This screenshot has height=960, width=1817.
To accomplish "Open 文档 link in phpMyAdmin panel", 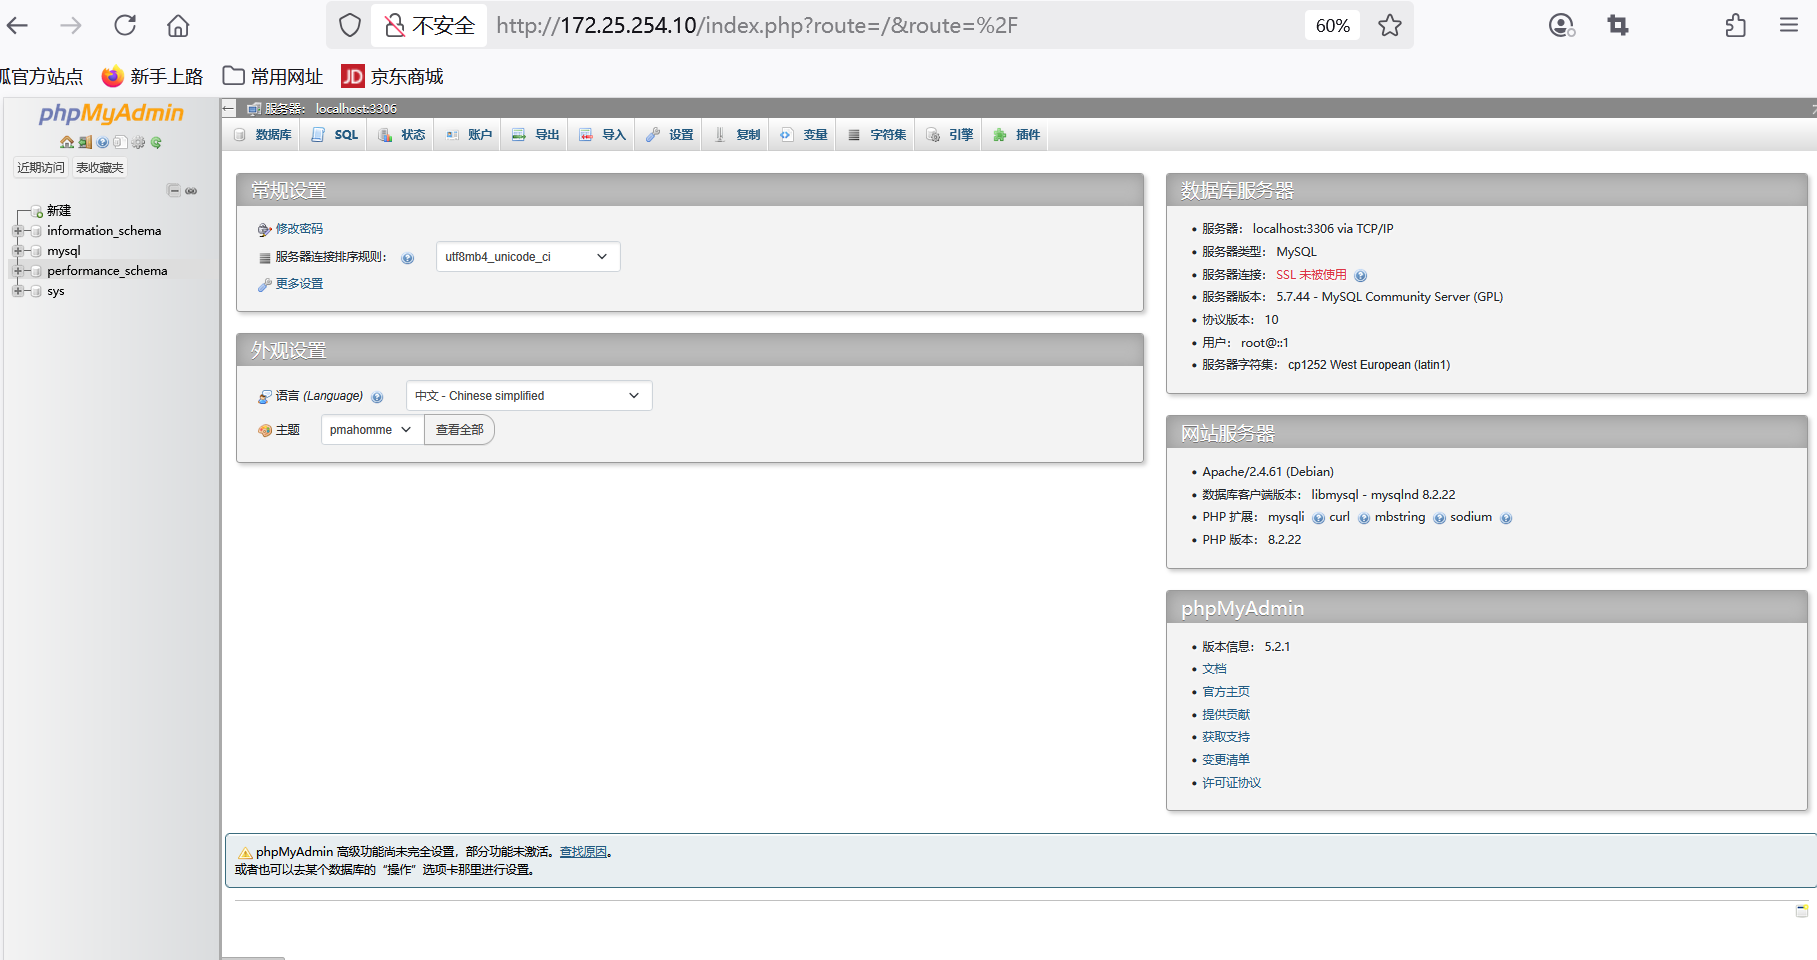I will click(1214, 669).
